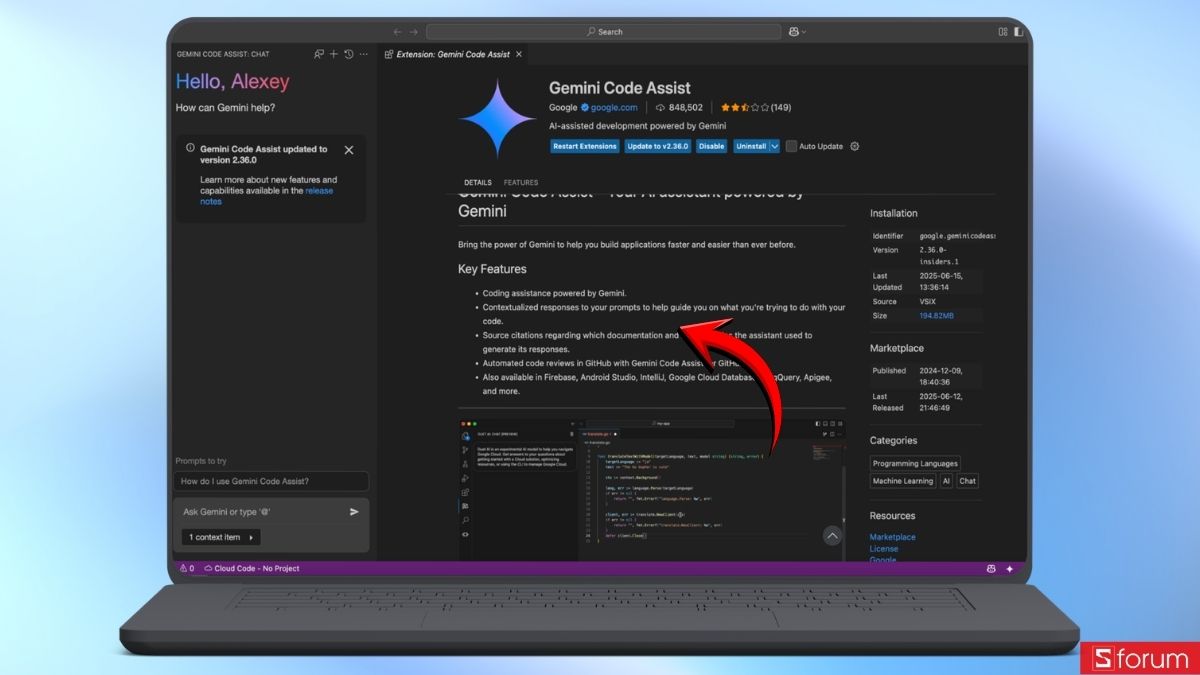
Task: Click the Restart Extensions button
Action: click(x=585, y=146)
